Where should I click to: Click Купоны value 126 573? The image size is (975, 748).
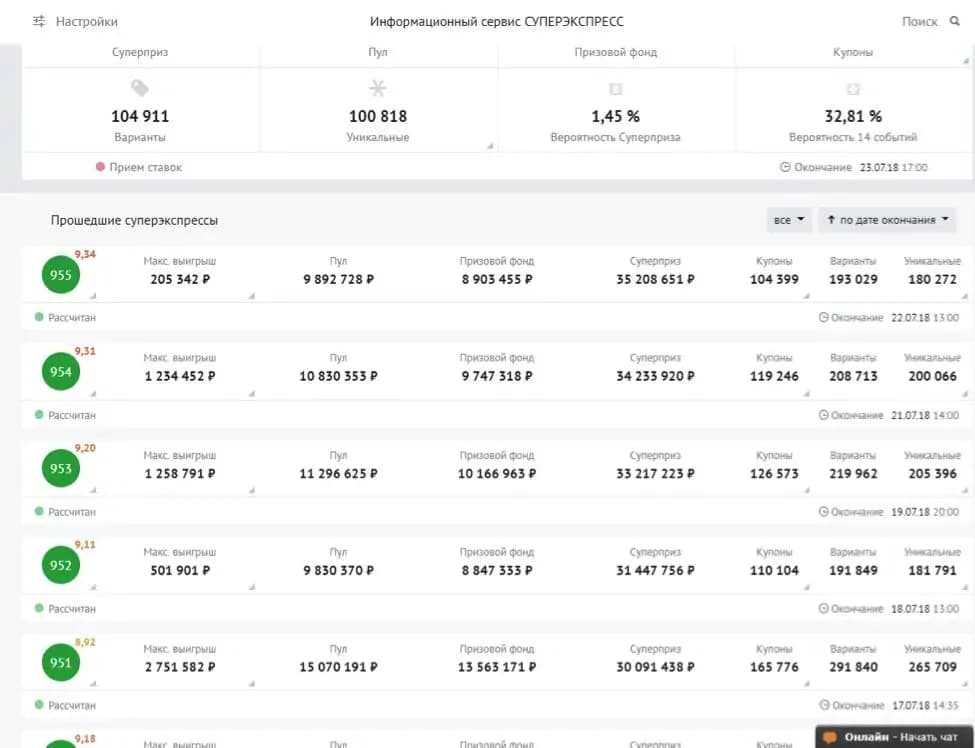(774, 474)
